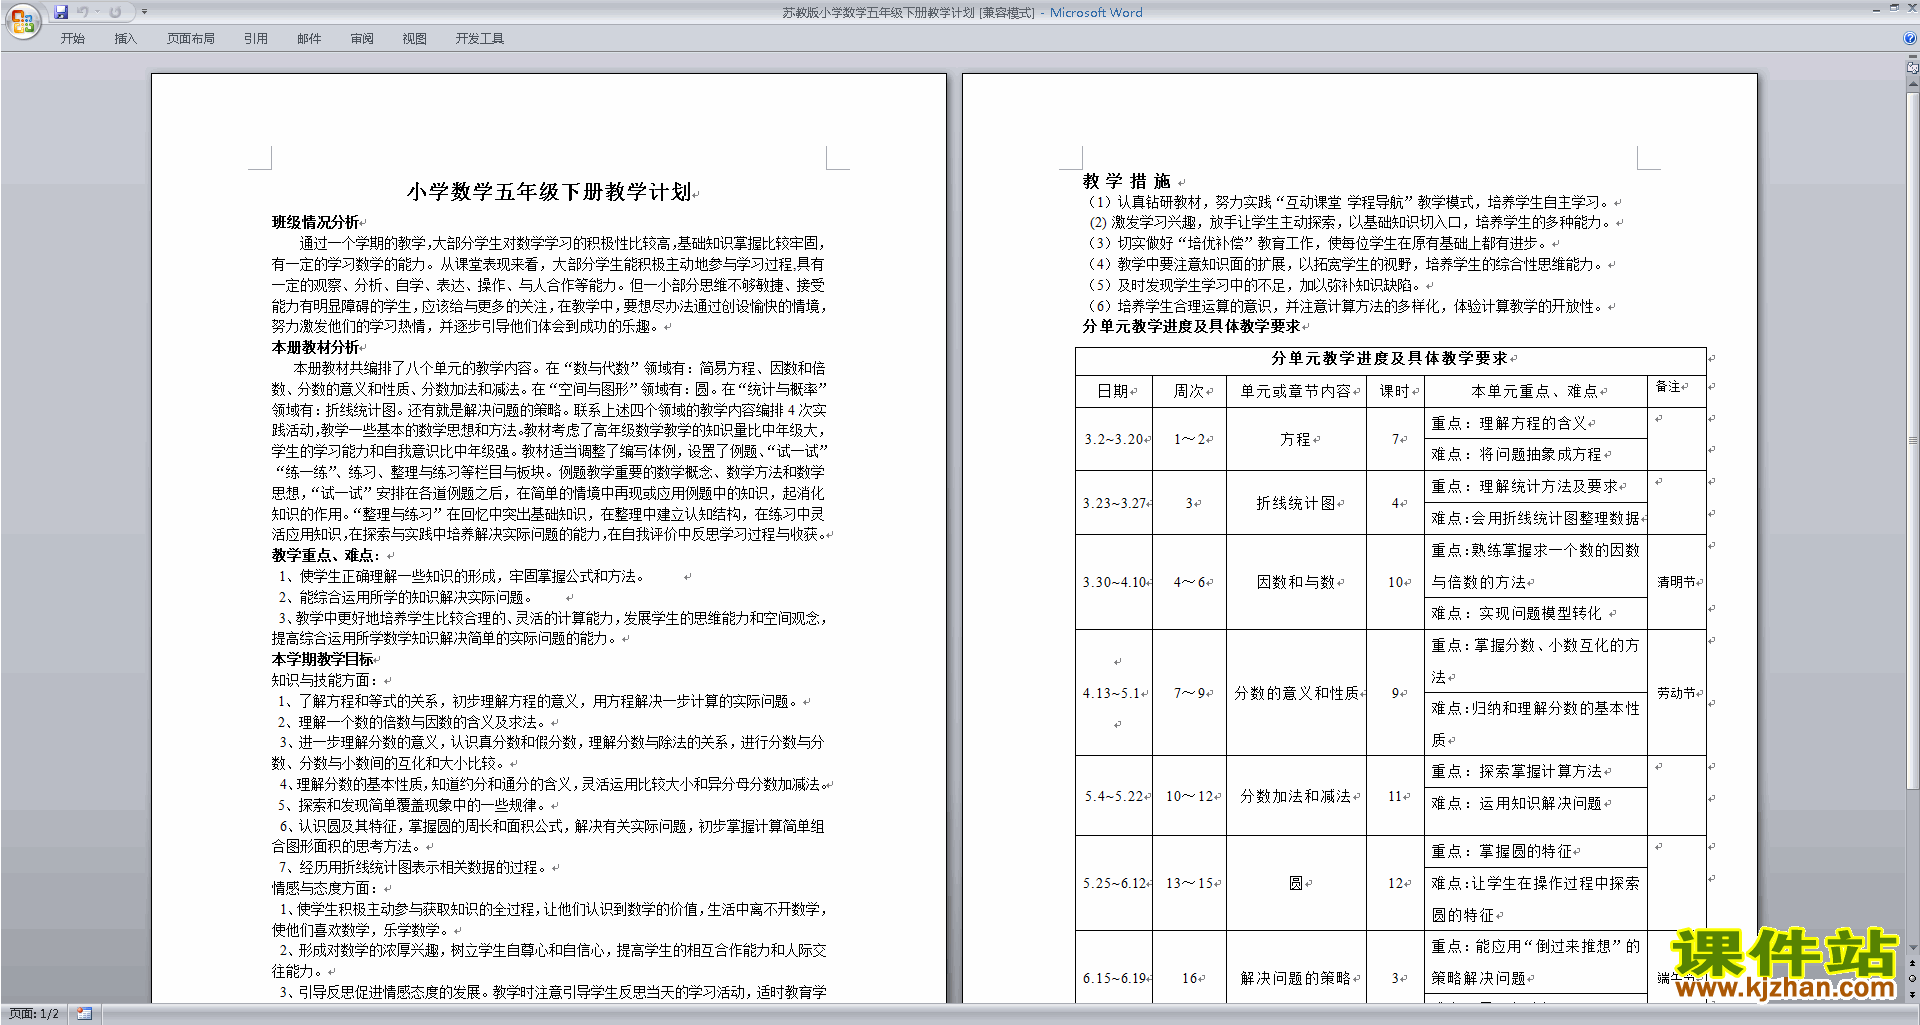This screenshot has height=1025, width=1920.
Task: Save the document with the floppy icon
Action: pos(61,12)
